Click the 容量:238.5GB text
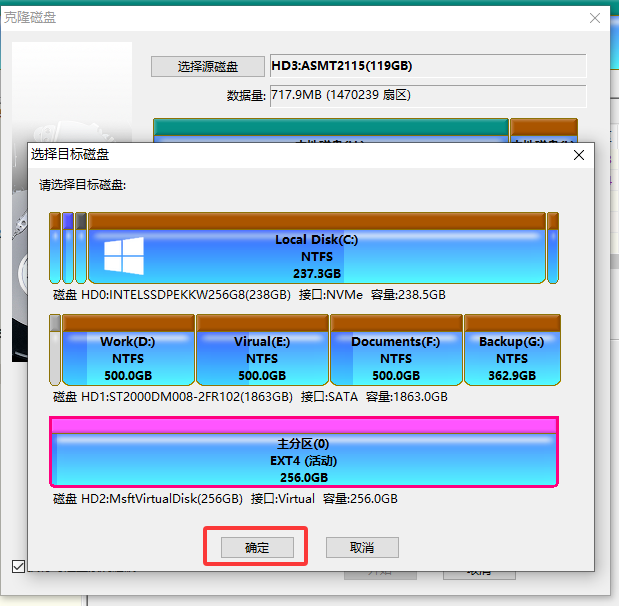This screenshot has height=606, width=619. pyautogui.click(x=408, y=295)
